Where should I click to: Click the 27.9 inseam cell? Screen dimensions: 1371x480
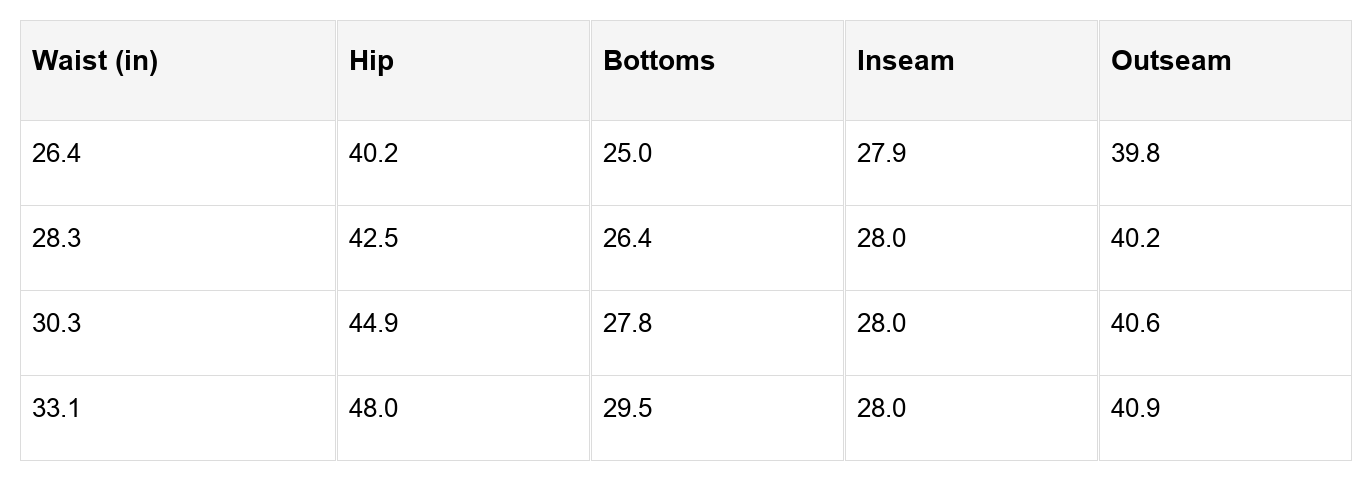pos(881,154)
